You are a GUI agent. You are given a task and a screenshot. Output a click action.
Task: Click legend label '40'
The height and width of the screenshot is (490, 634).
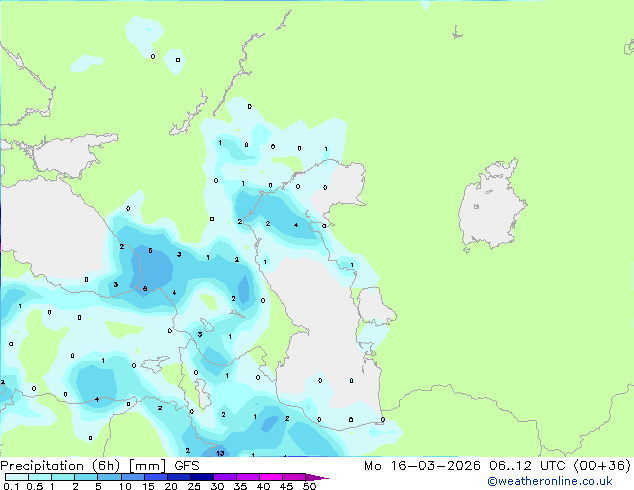[x=263, y=486]
